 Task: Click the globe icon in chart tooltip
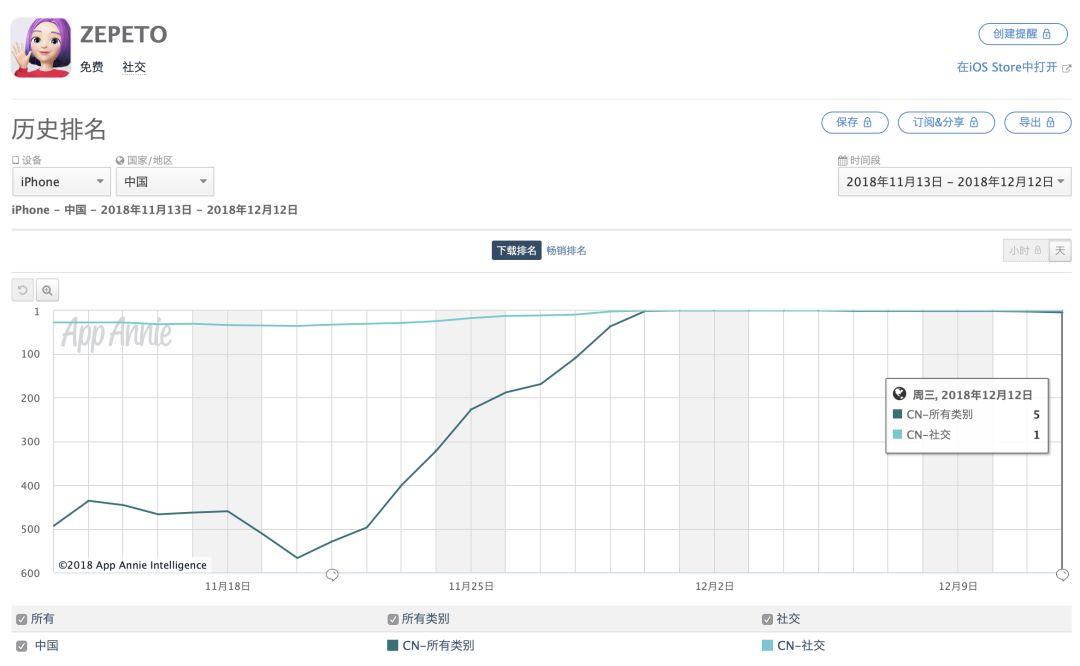click(x=900, y=394)
